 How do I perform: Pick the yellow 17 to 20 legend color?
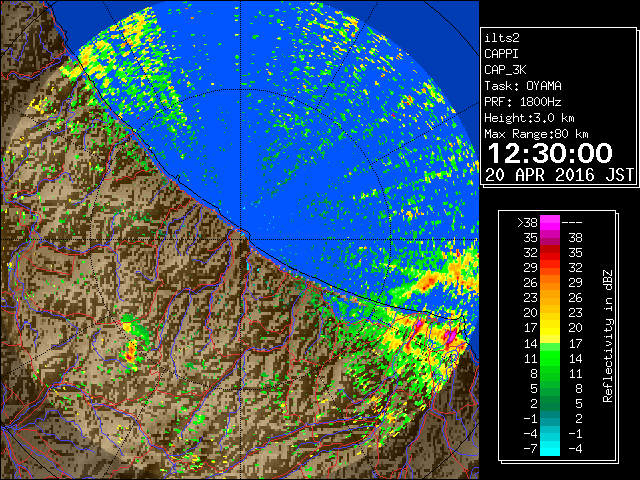550,328
